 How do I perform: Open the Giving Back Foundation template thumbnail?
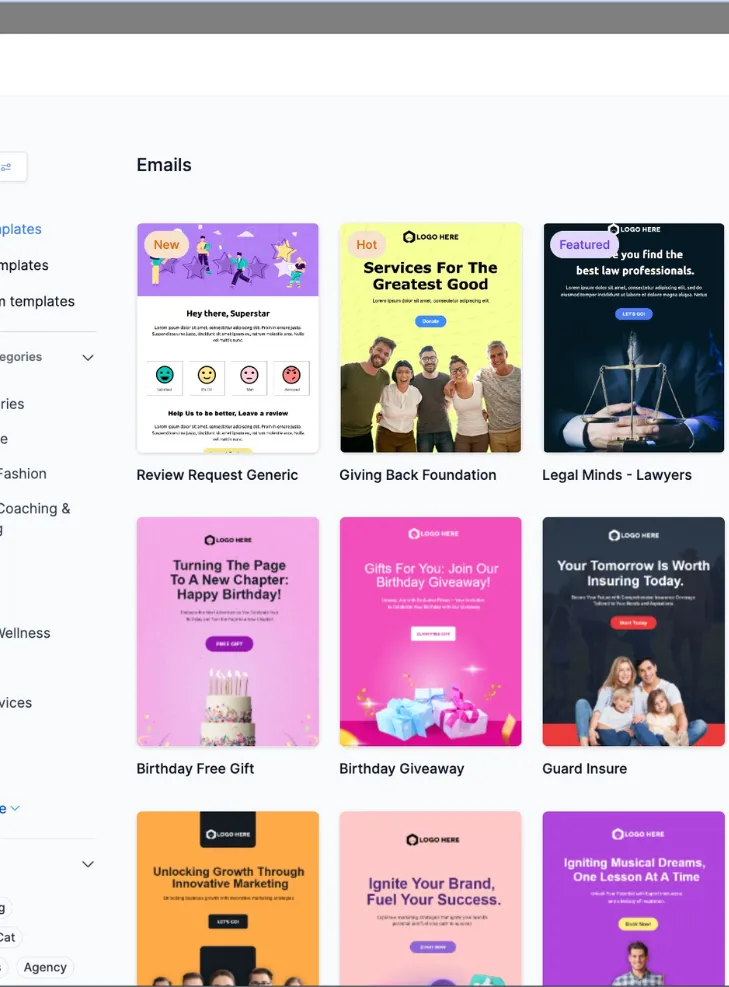click(x=431, y=338)
